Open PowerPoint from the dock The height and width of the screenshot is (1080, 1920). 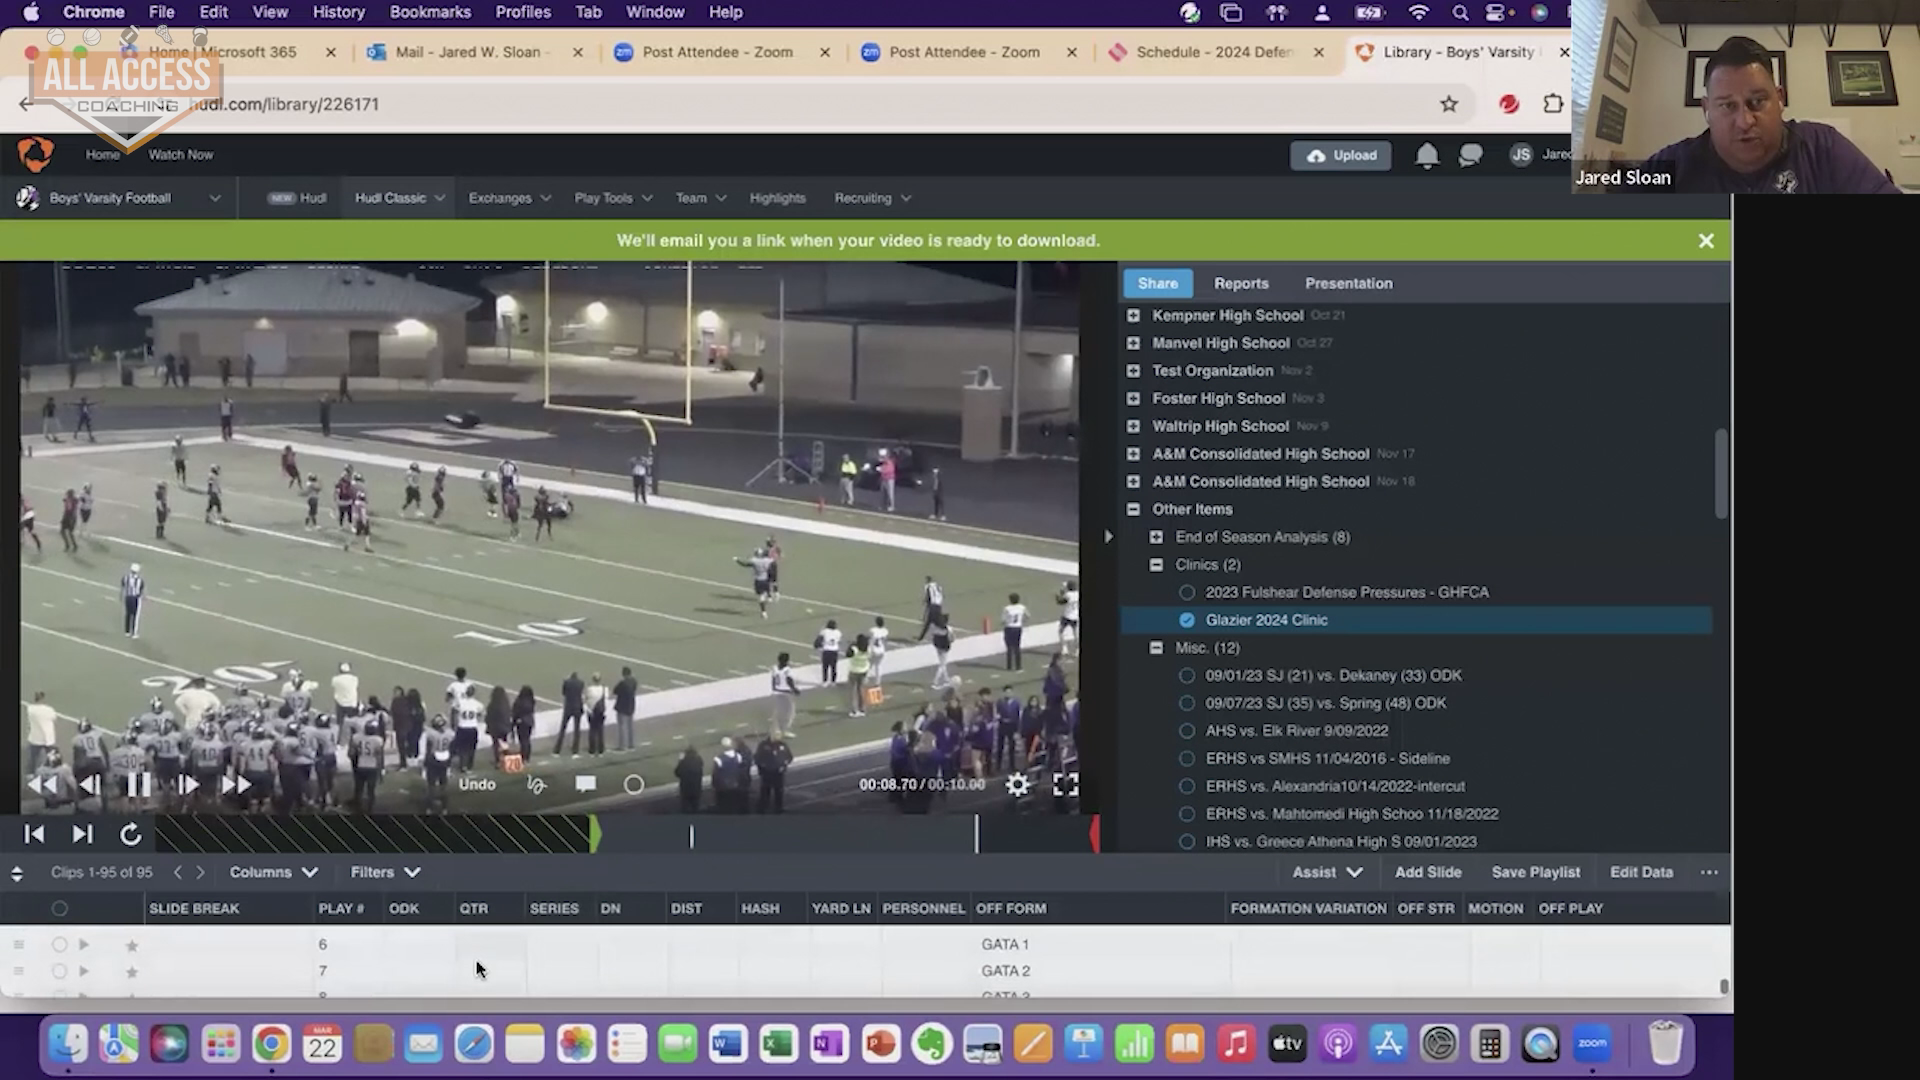point(880,1045)
